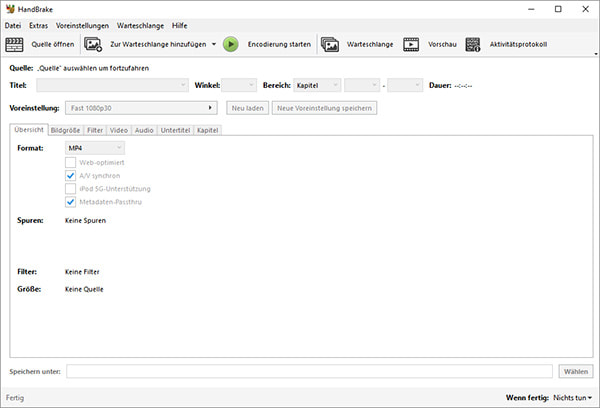Click the Quelle öffnen film clapper icon

coord(14,44)
